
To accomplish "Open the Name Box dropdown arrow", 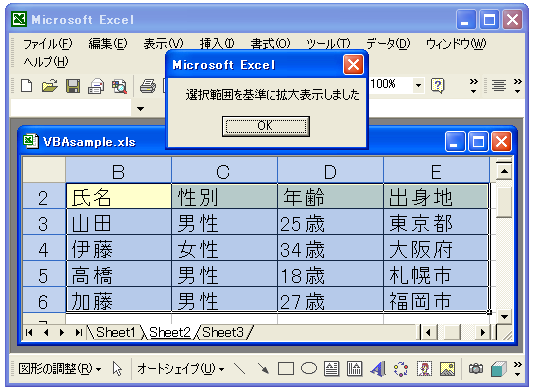I will (140, 109).
